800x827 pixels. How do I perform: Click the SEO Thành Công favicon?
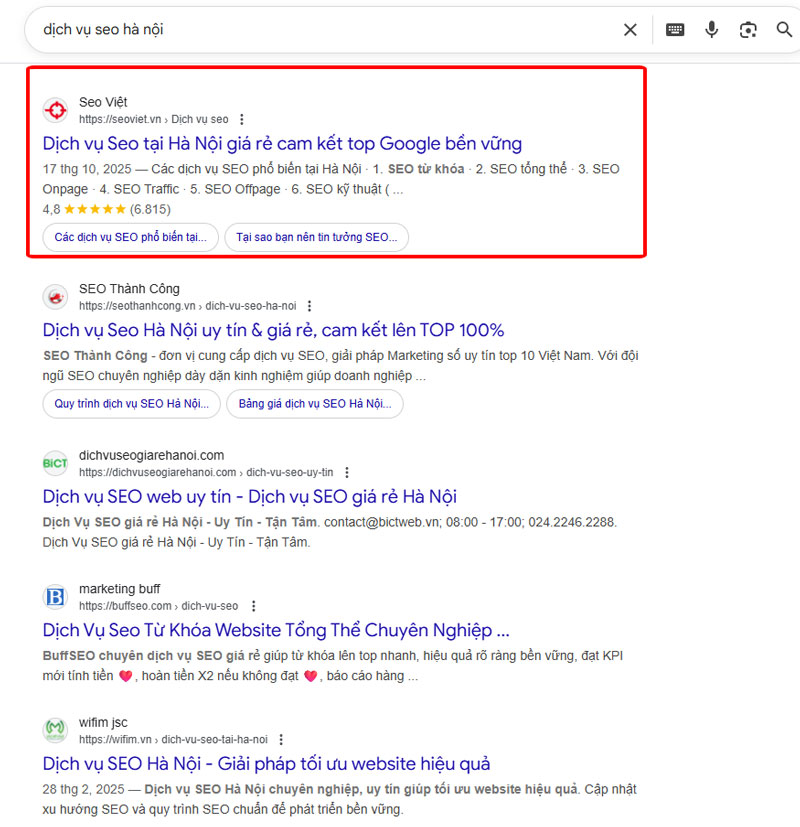[55, 296]
